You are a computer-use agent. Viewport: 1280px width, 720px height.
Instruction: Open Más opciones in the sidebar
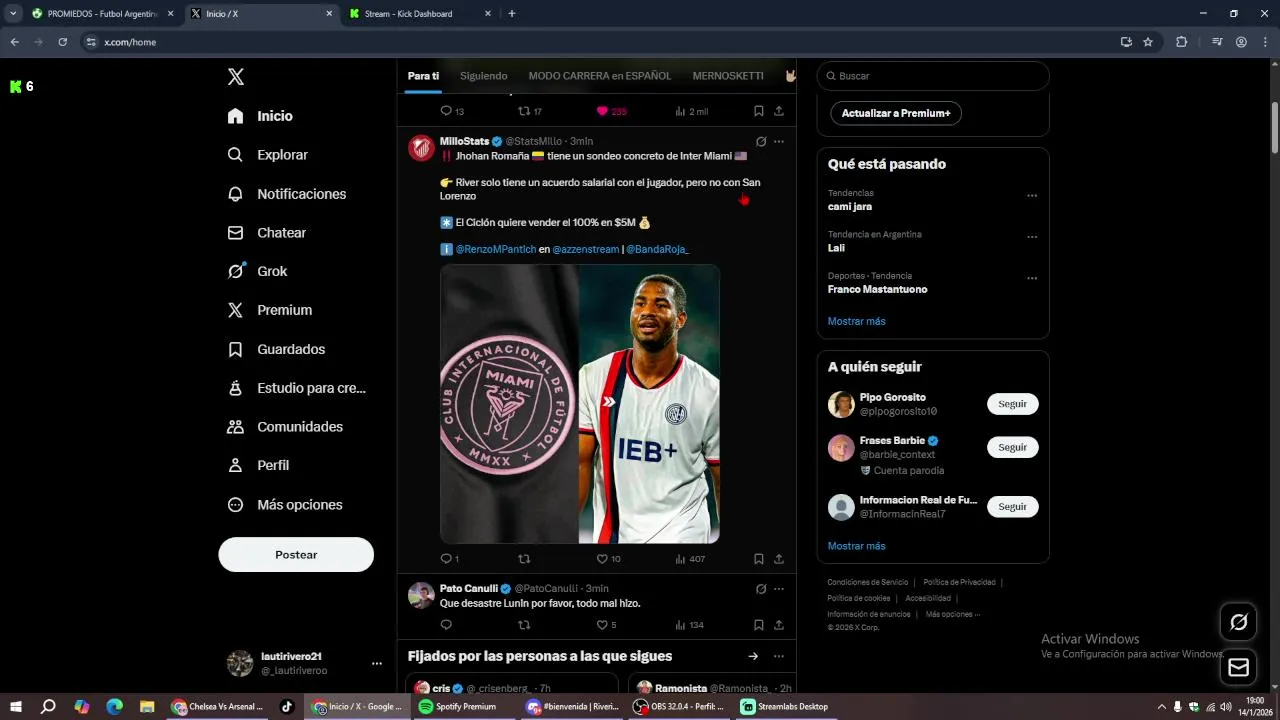284,505
